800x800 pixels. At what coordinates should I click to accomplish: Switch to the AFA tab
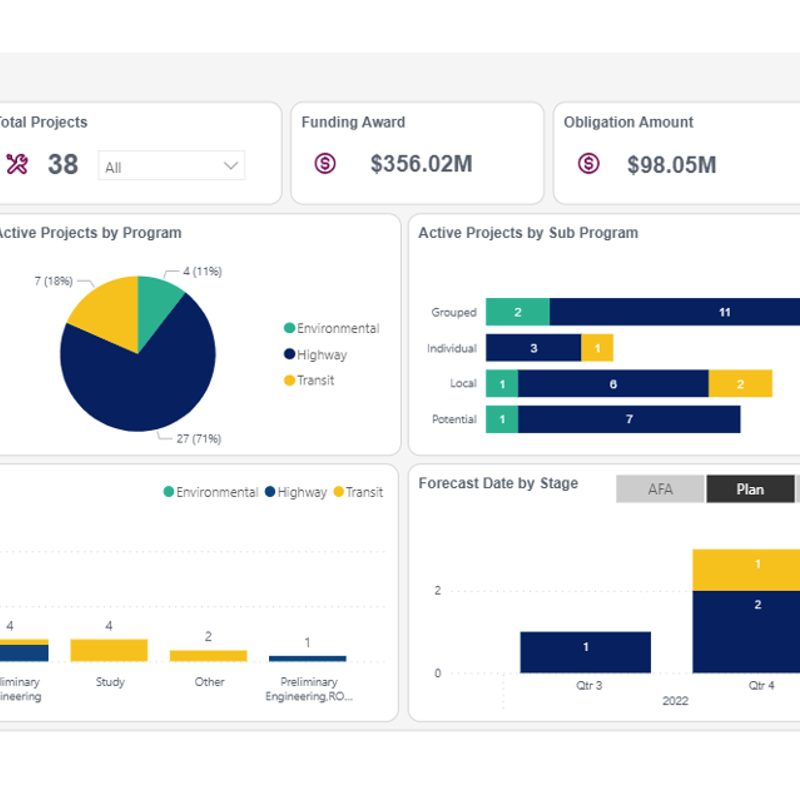pyautogui.click(x=660, y=489)
